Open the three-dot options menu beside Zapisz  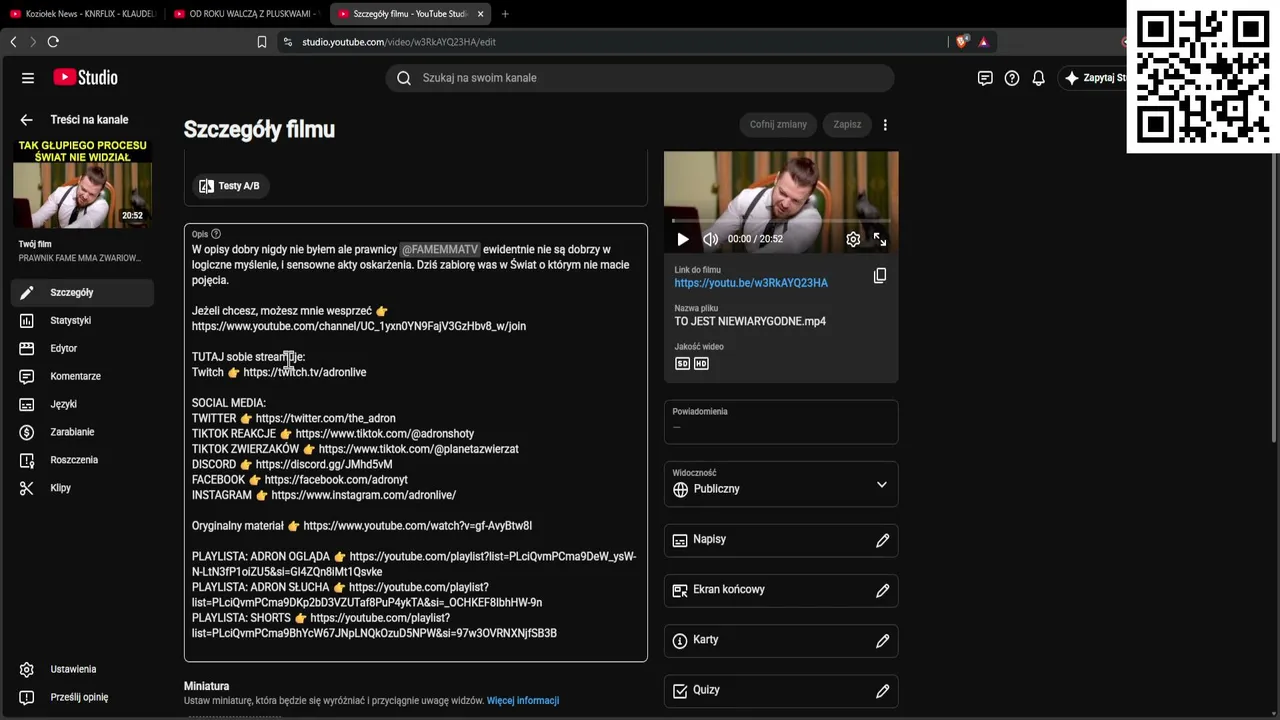885,125
